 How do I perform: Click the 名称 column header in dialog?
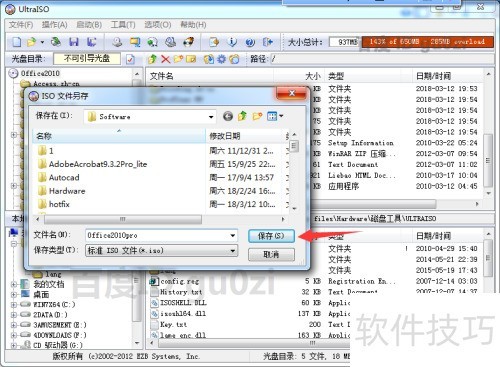(119, 136)
